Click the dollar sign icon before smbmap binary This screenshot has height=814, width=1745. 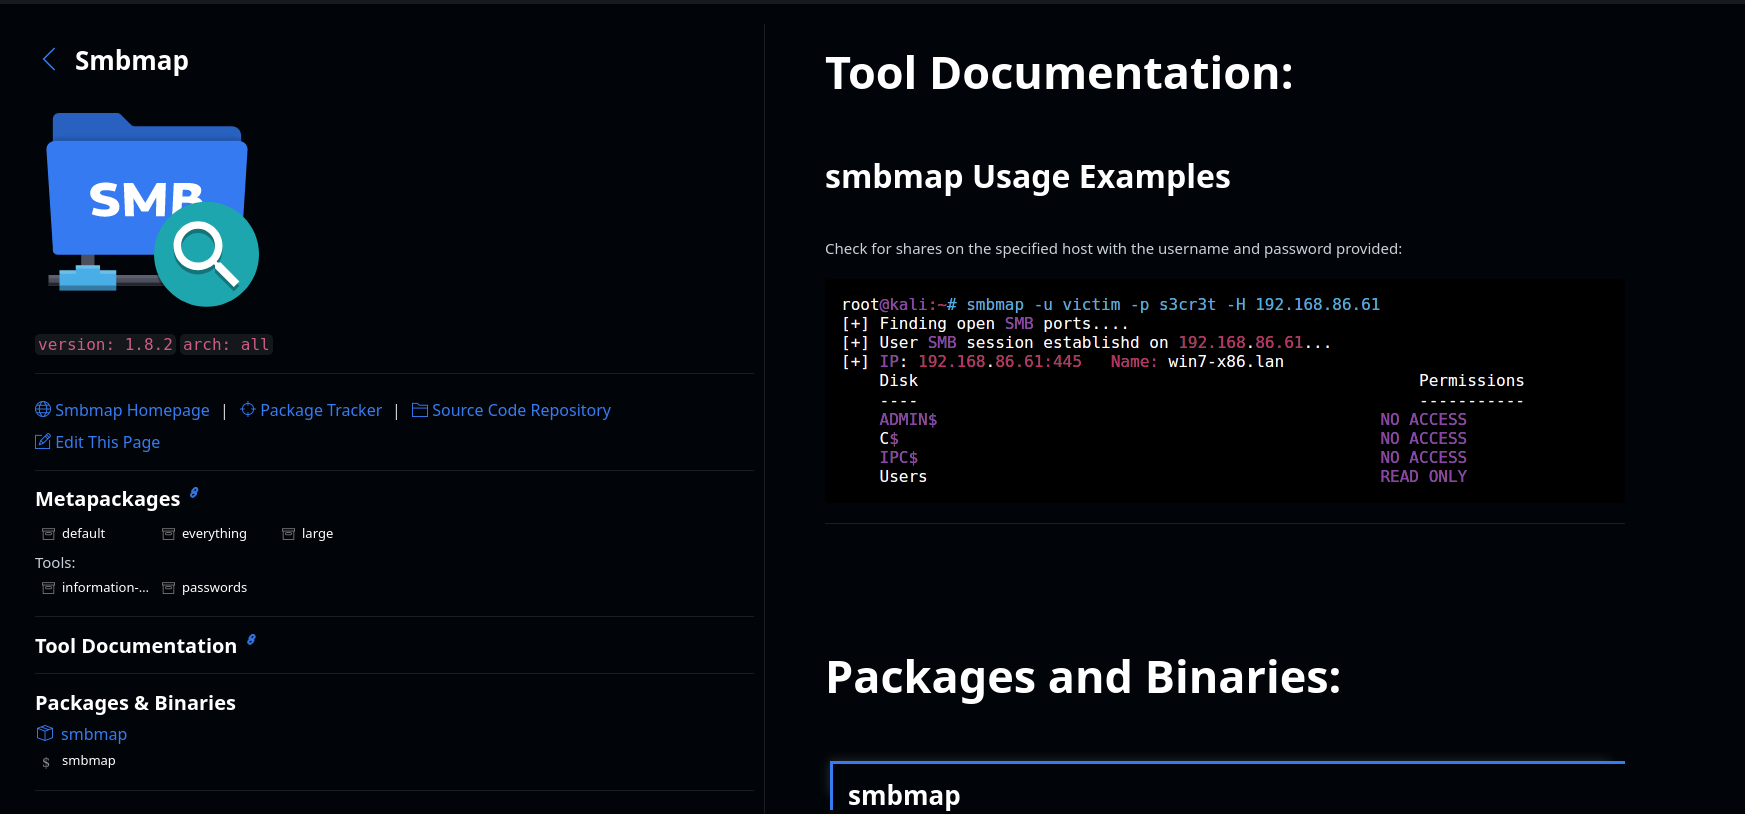[x=46, y=762]
